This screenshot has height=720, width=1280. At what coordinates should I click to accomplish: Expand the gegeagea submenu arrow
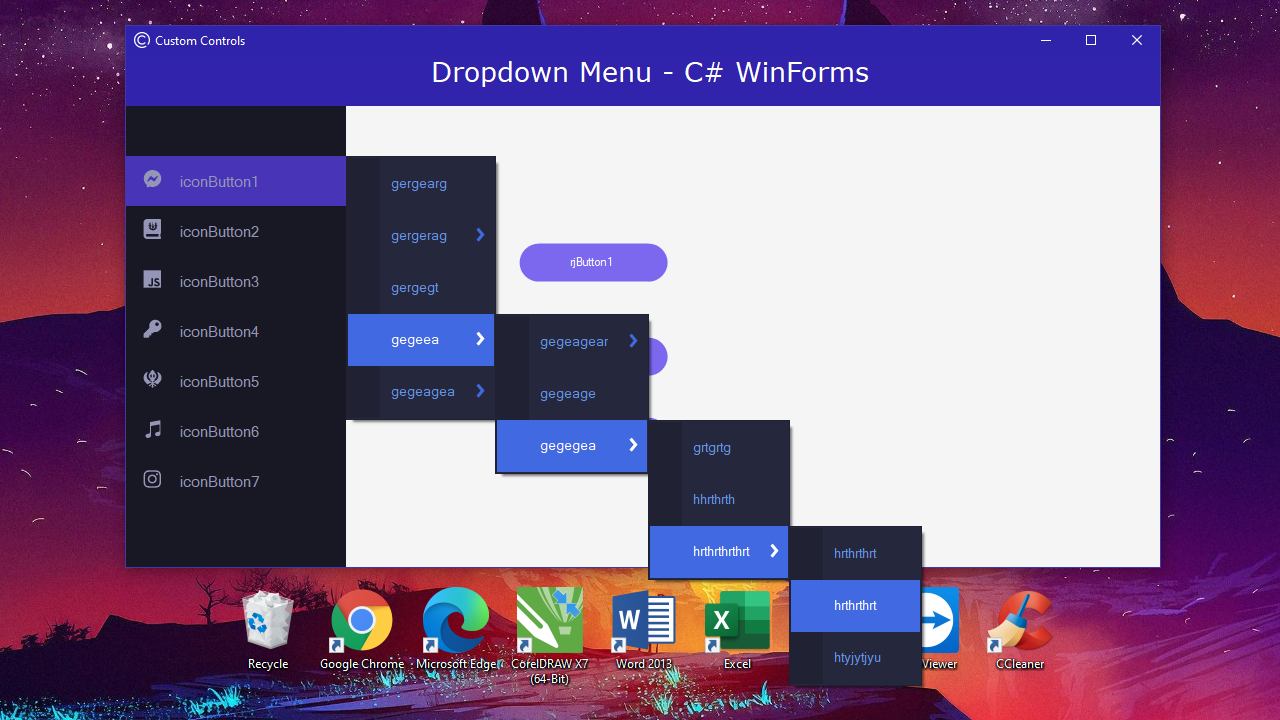click(x=480, y=391)
